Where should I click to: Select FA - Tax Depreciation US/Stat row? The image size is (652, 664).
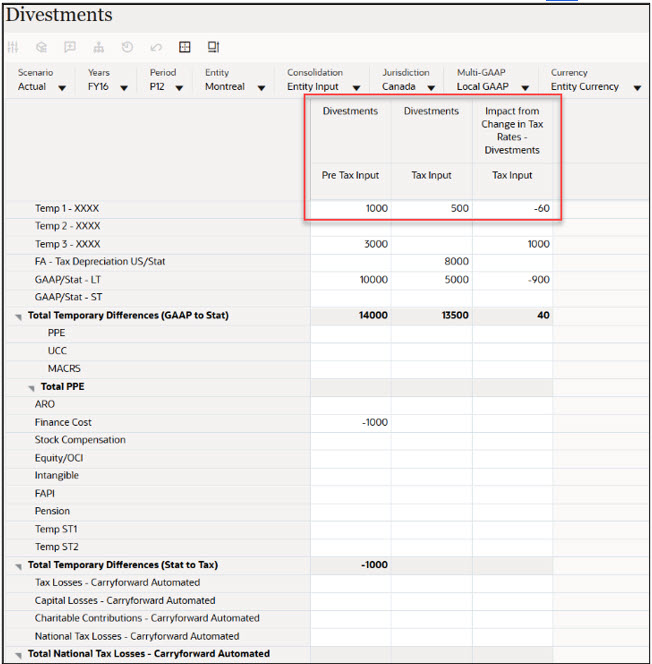(100, 261)
